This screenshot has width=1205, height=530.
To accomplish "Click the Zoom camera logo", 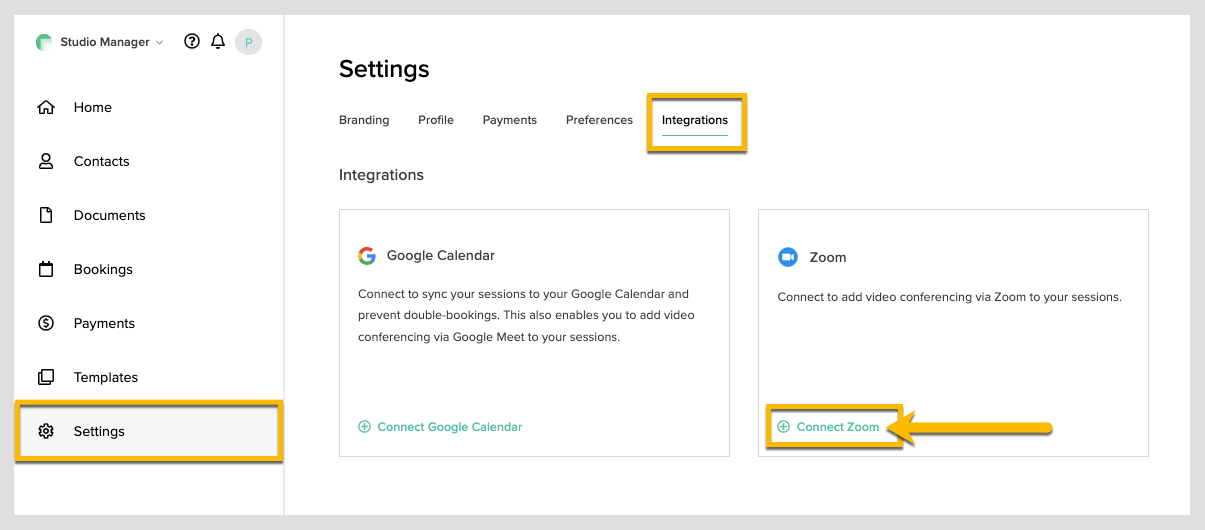I will [788, 257].
